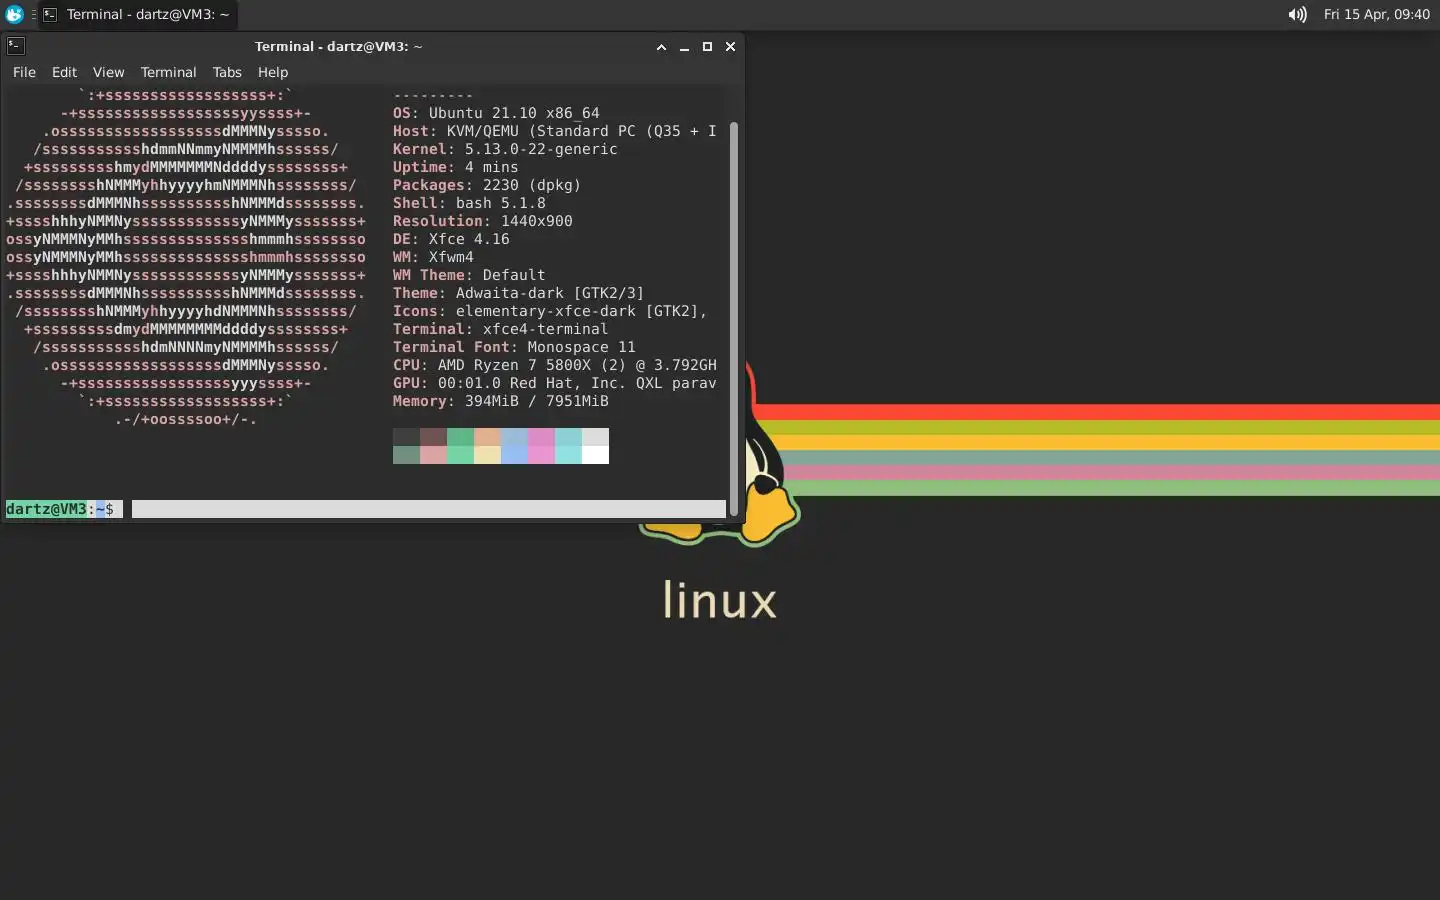Click the 'Icons: elementary-xfce-dark' line
1440x900 pixels.
[x=550, y=311]
